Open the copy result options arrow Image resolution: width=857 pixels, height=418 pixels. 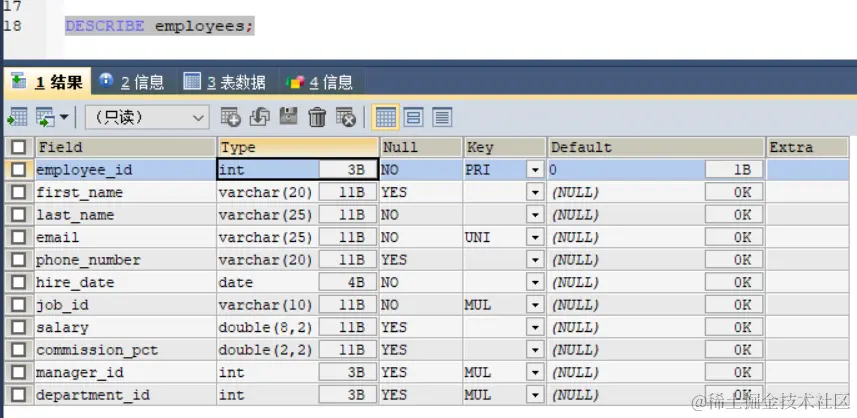coord(64,117)
